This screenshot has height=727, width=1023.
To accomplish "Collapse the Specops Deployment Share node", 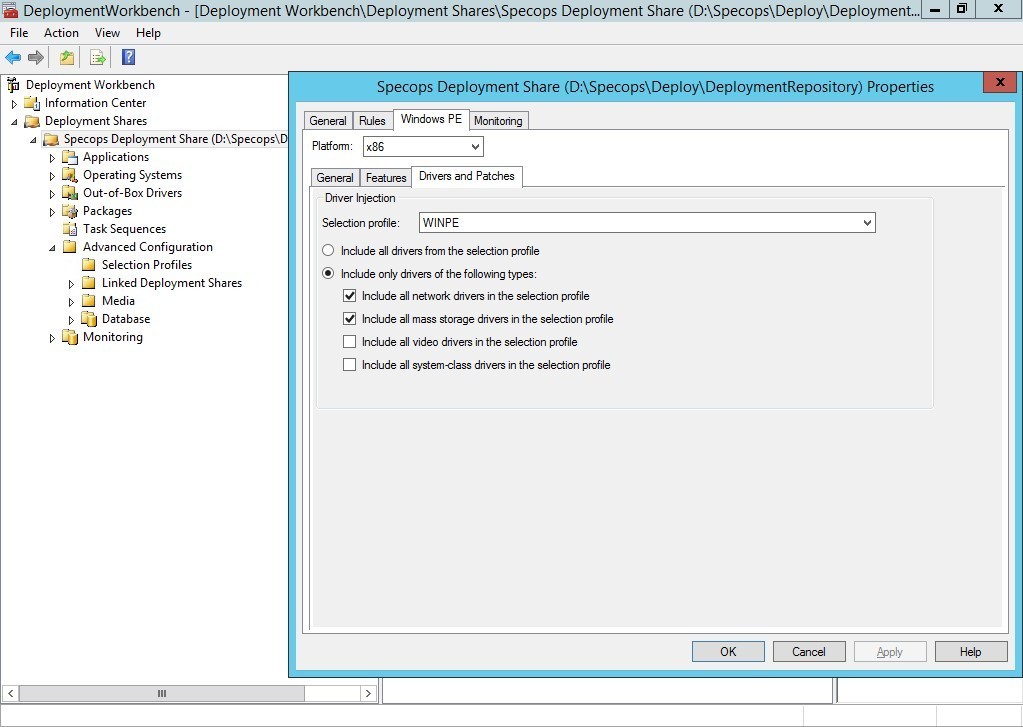I will click(x=33, y=140).
